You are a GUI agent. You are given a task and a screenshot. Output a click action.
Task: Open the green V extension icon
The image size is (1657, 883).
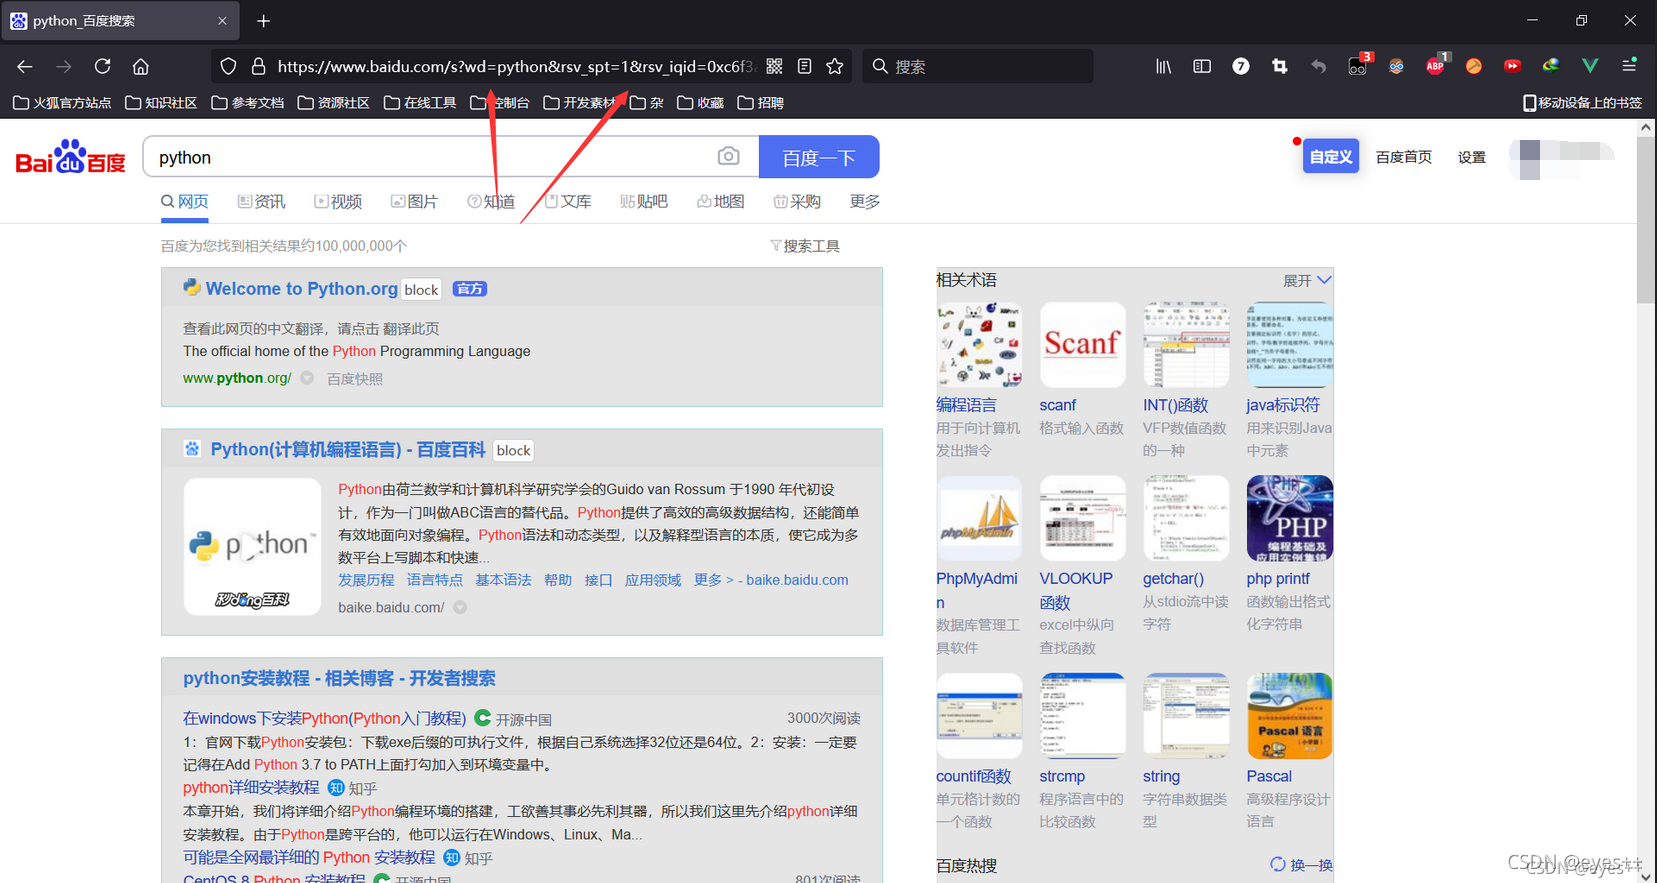pos(1590,66)
